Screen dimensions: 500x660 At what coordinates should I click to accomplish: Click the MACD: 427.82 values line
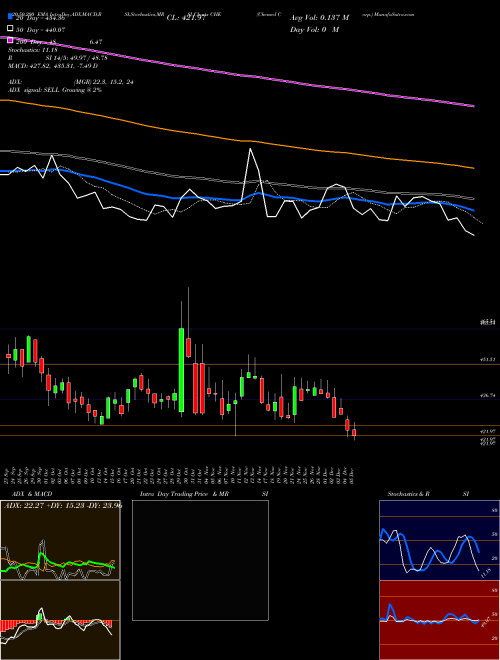coord(53,66)
